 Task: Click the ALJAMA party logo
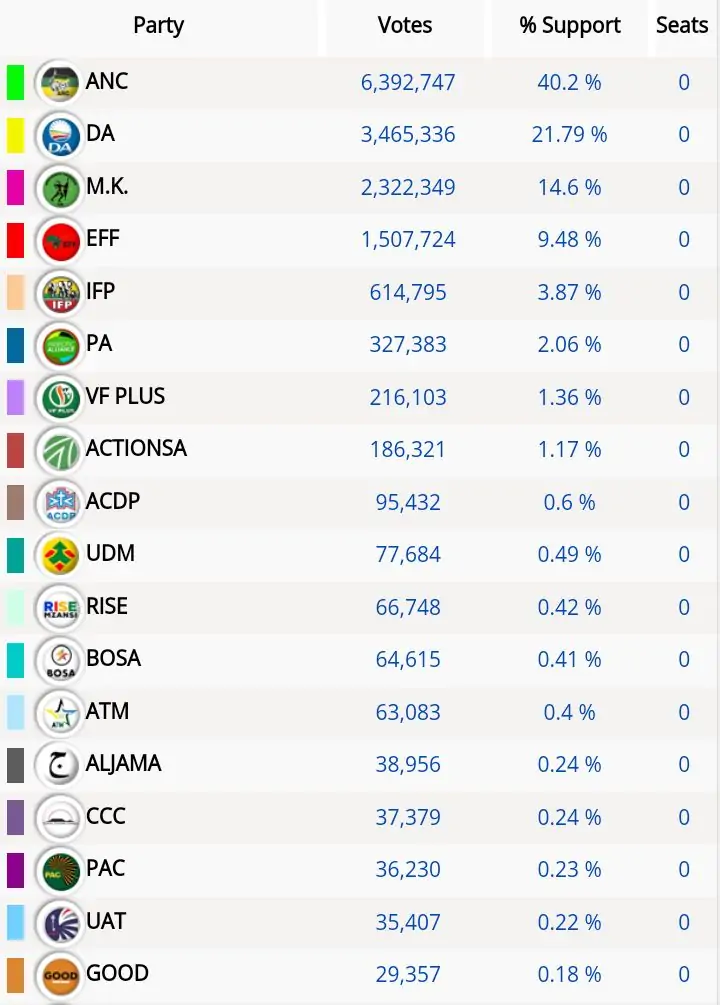(x=58, y=765)
